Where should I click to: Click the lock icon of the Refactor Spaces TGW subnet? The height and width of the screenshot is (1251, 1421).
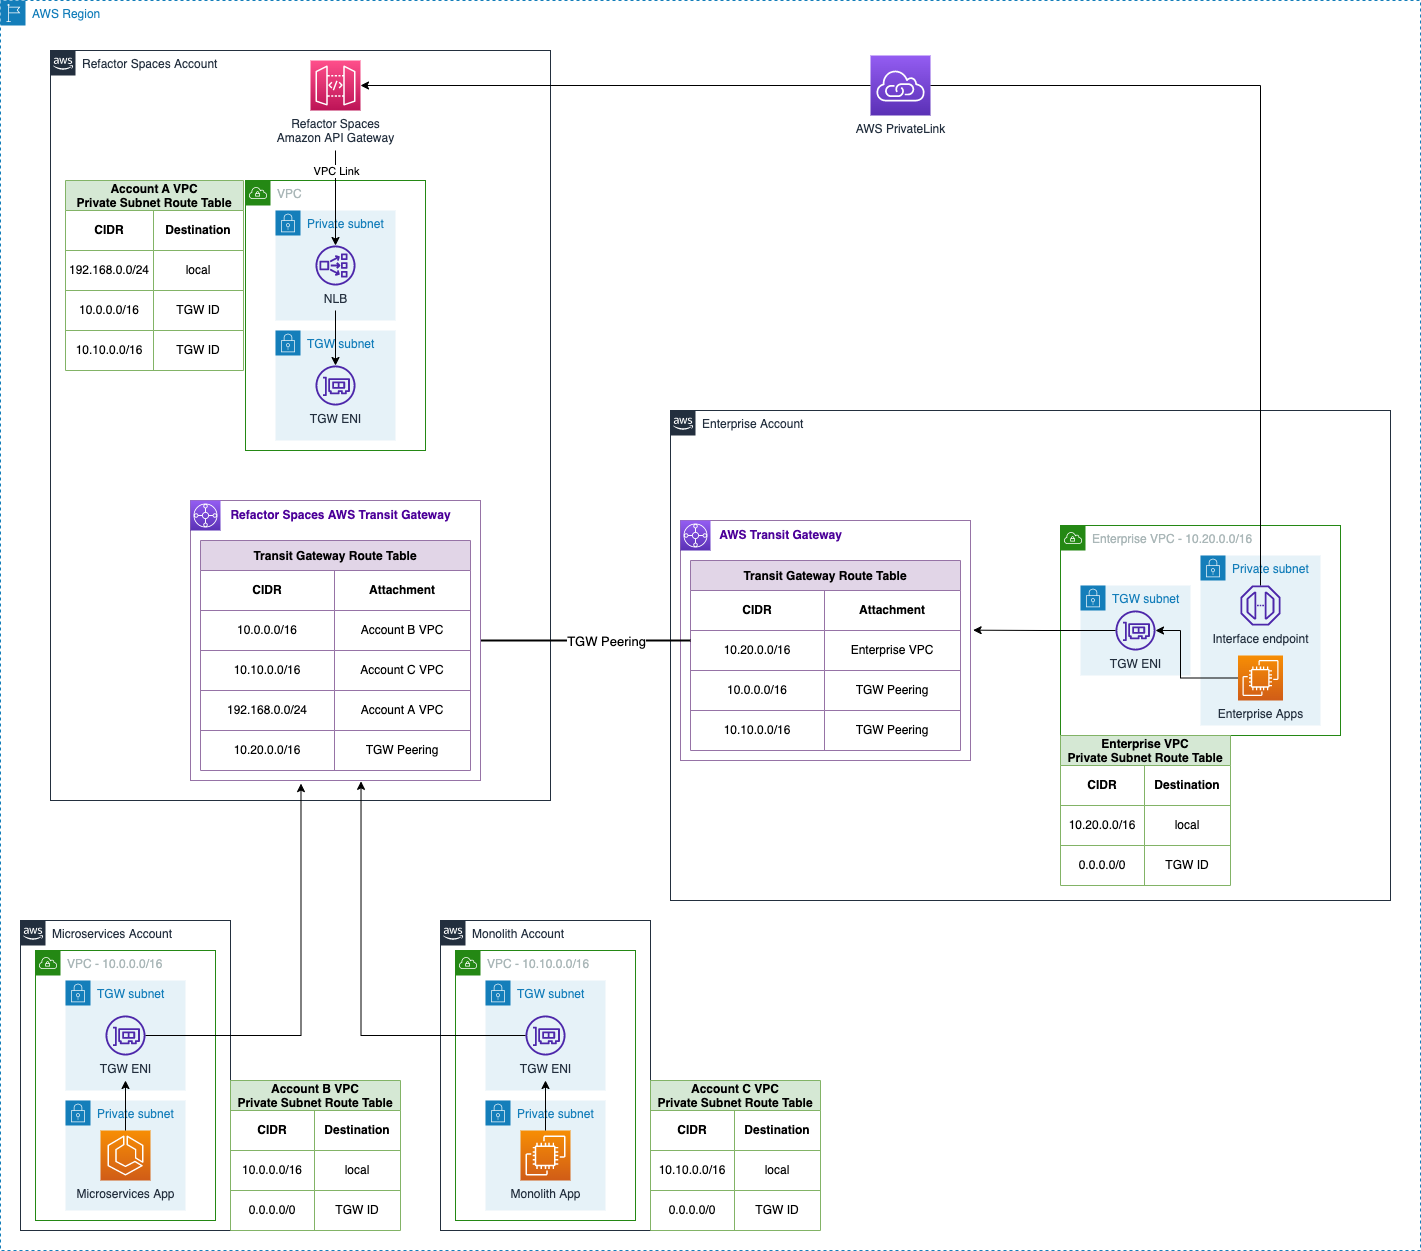[288, 343]
